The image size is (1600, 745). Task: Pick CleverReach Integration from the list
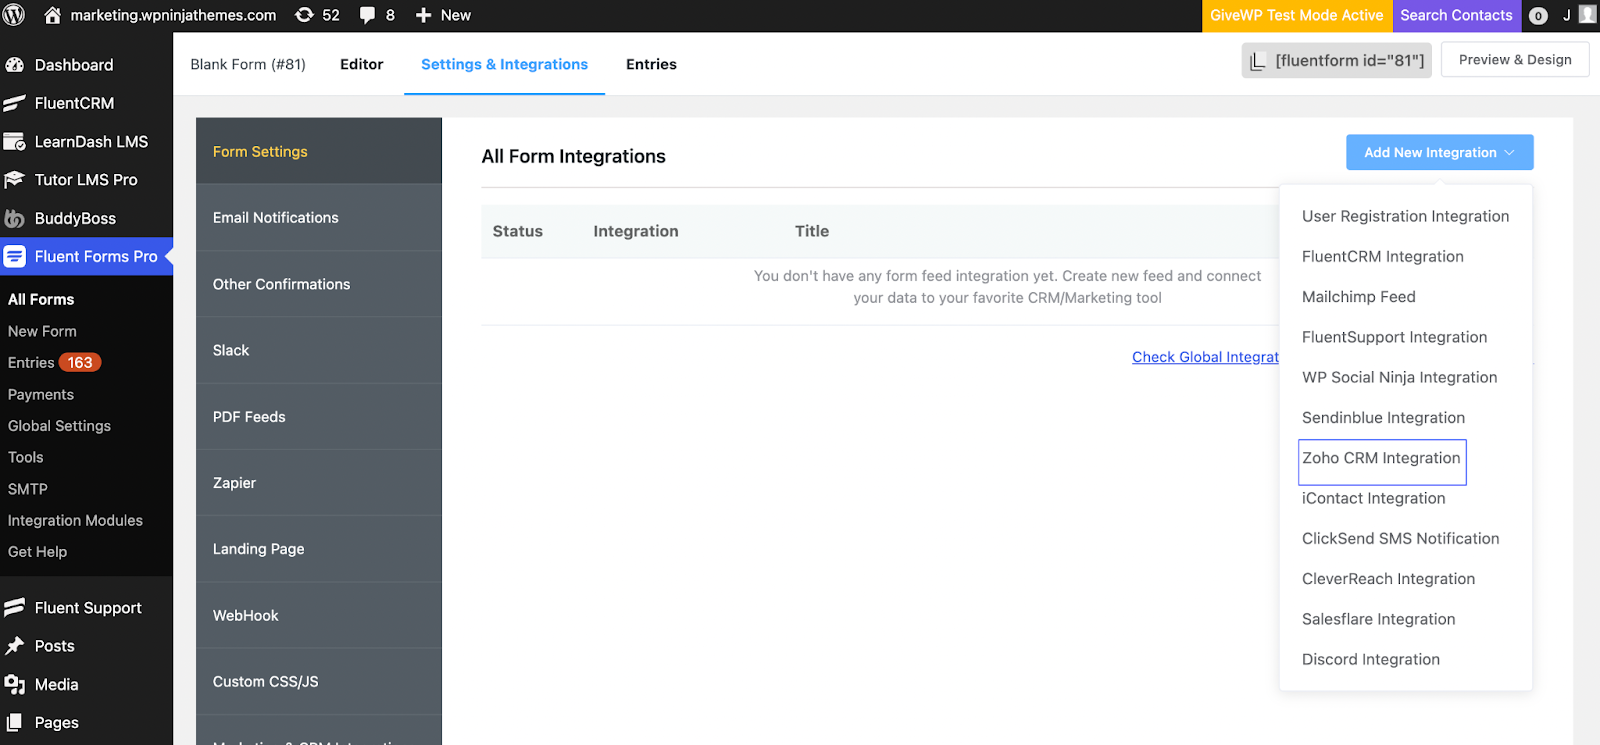click(x=1388, y=579)
